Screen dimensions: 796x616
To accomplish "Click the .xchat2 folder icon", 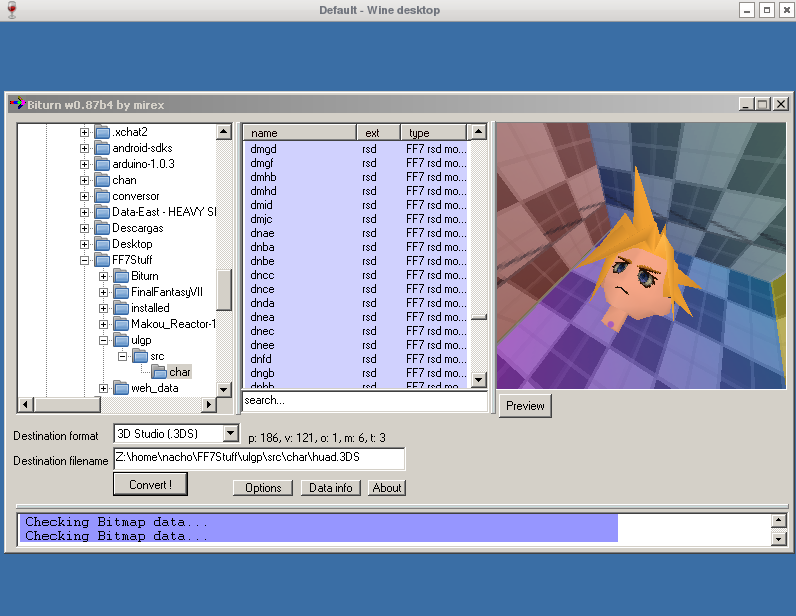I will (103, 132).
